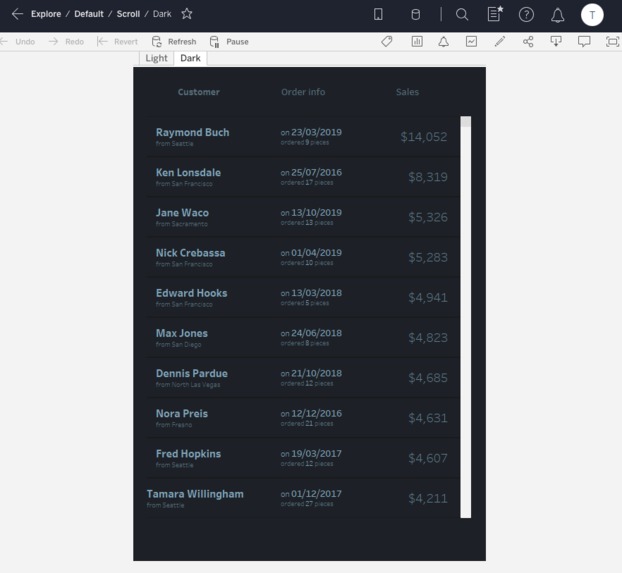The height and width of the screenshot is (573, 622).
Task: Click the $14,052 sales value
Action: click(x=424, y=137)
